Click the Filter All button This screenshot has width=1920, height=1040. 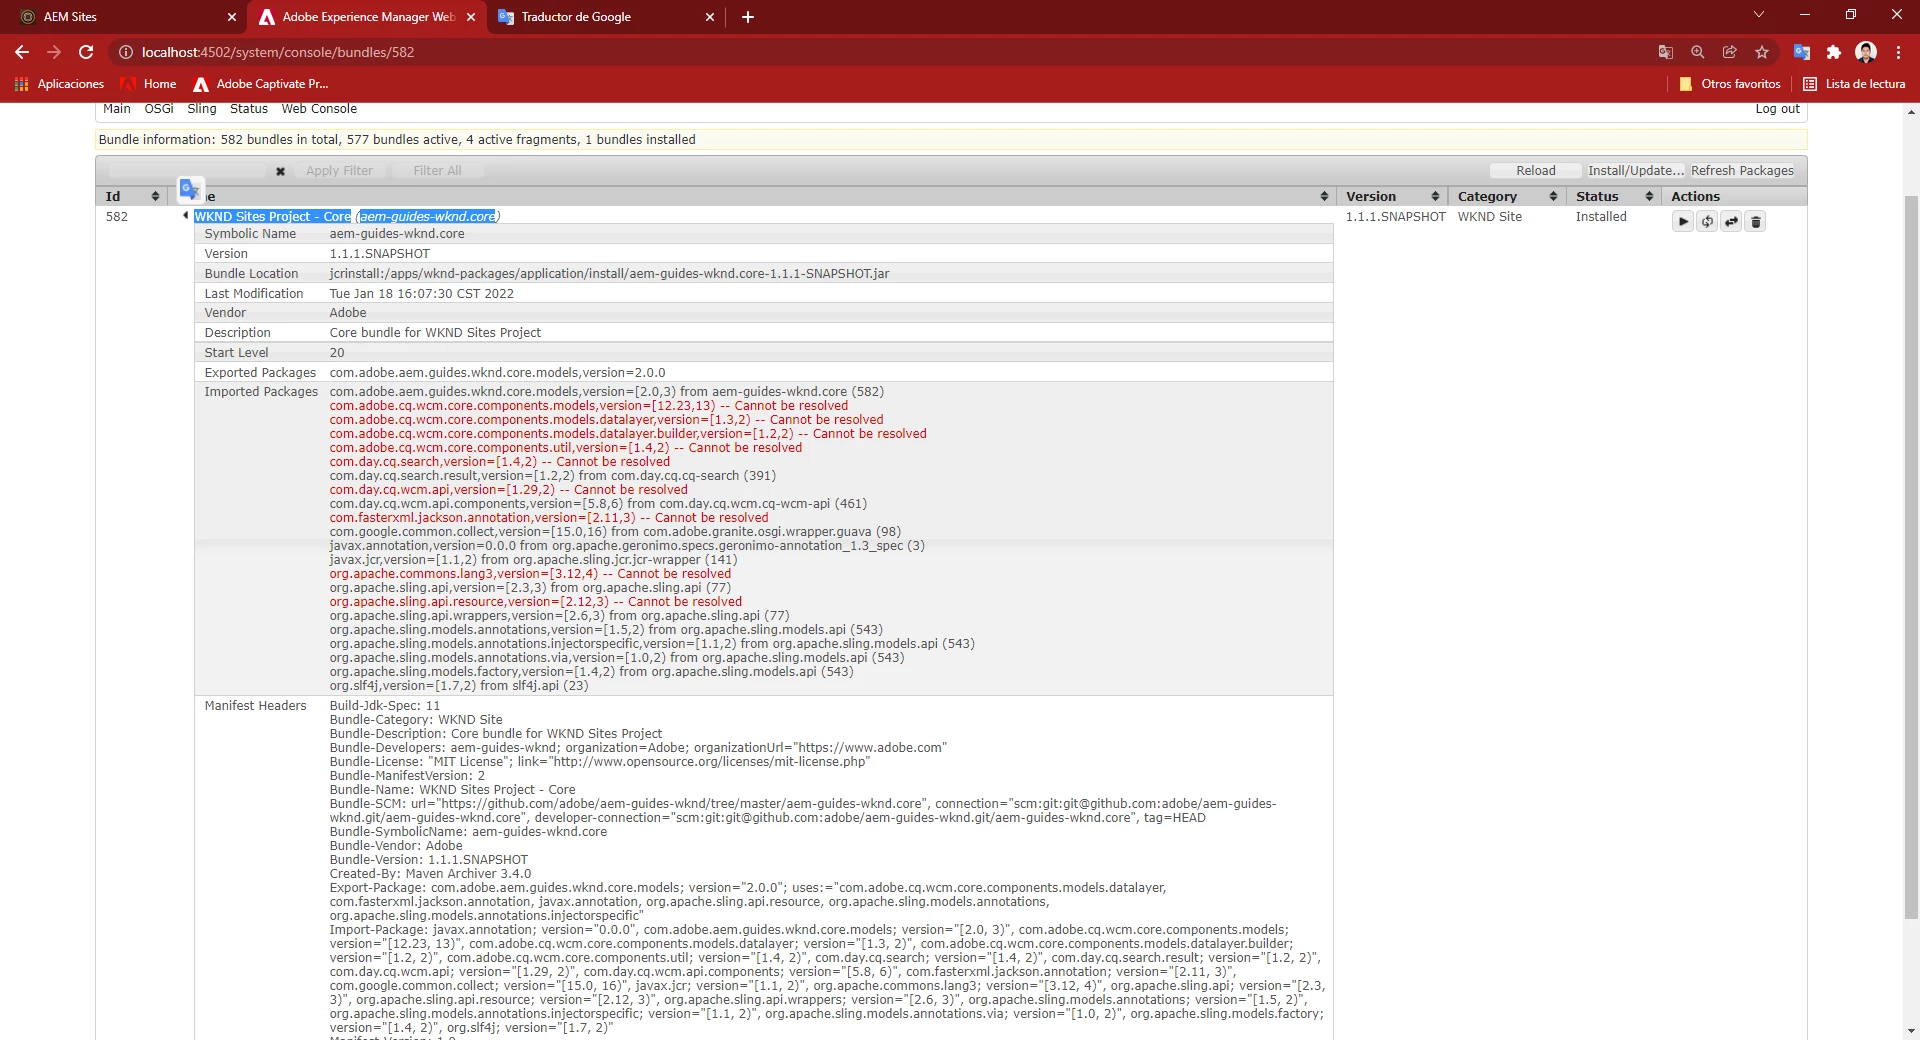click(x=437, y=171)
